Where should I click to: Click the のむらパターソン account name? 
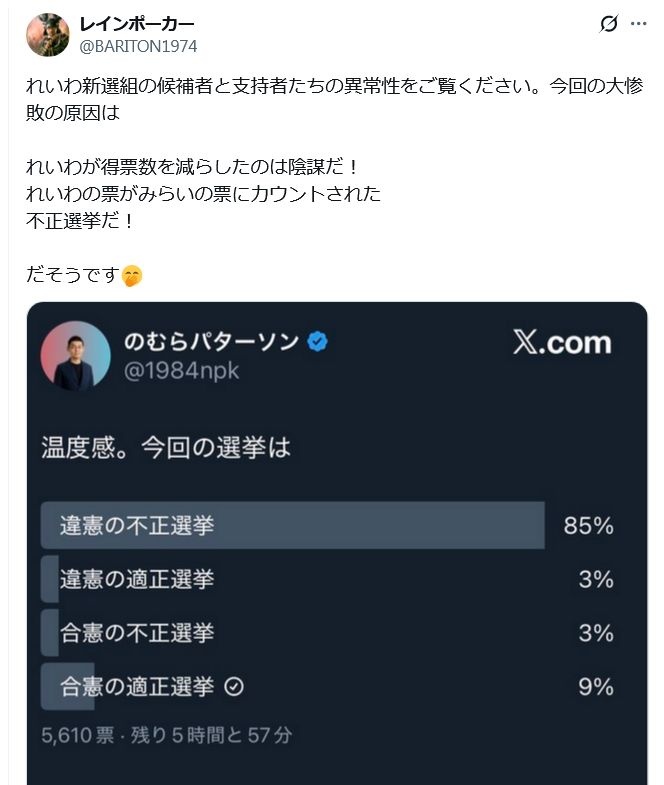(211, 342)
